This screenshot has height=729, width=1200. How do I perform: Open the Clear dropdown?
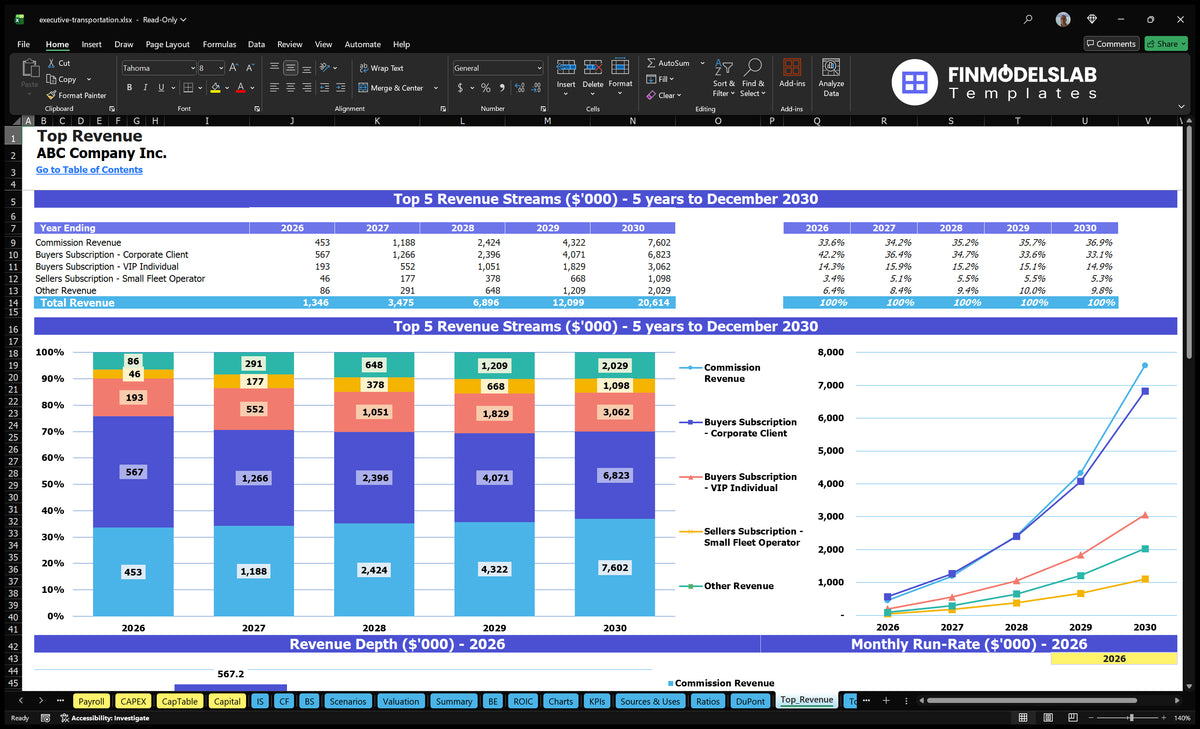click(x=664, y=95)
